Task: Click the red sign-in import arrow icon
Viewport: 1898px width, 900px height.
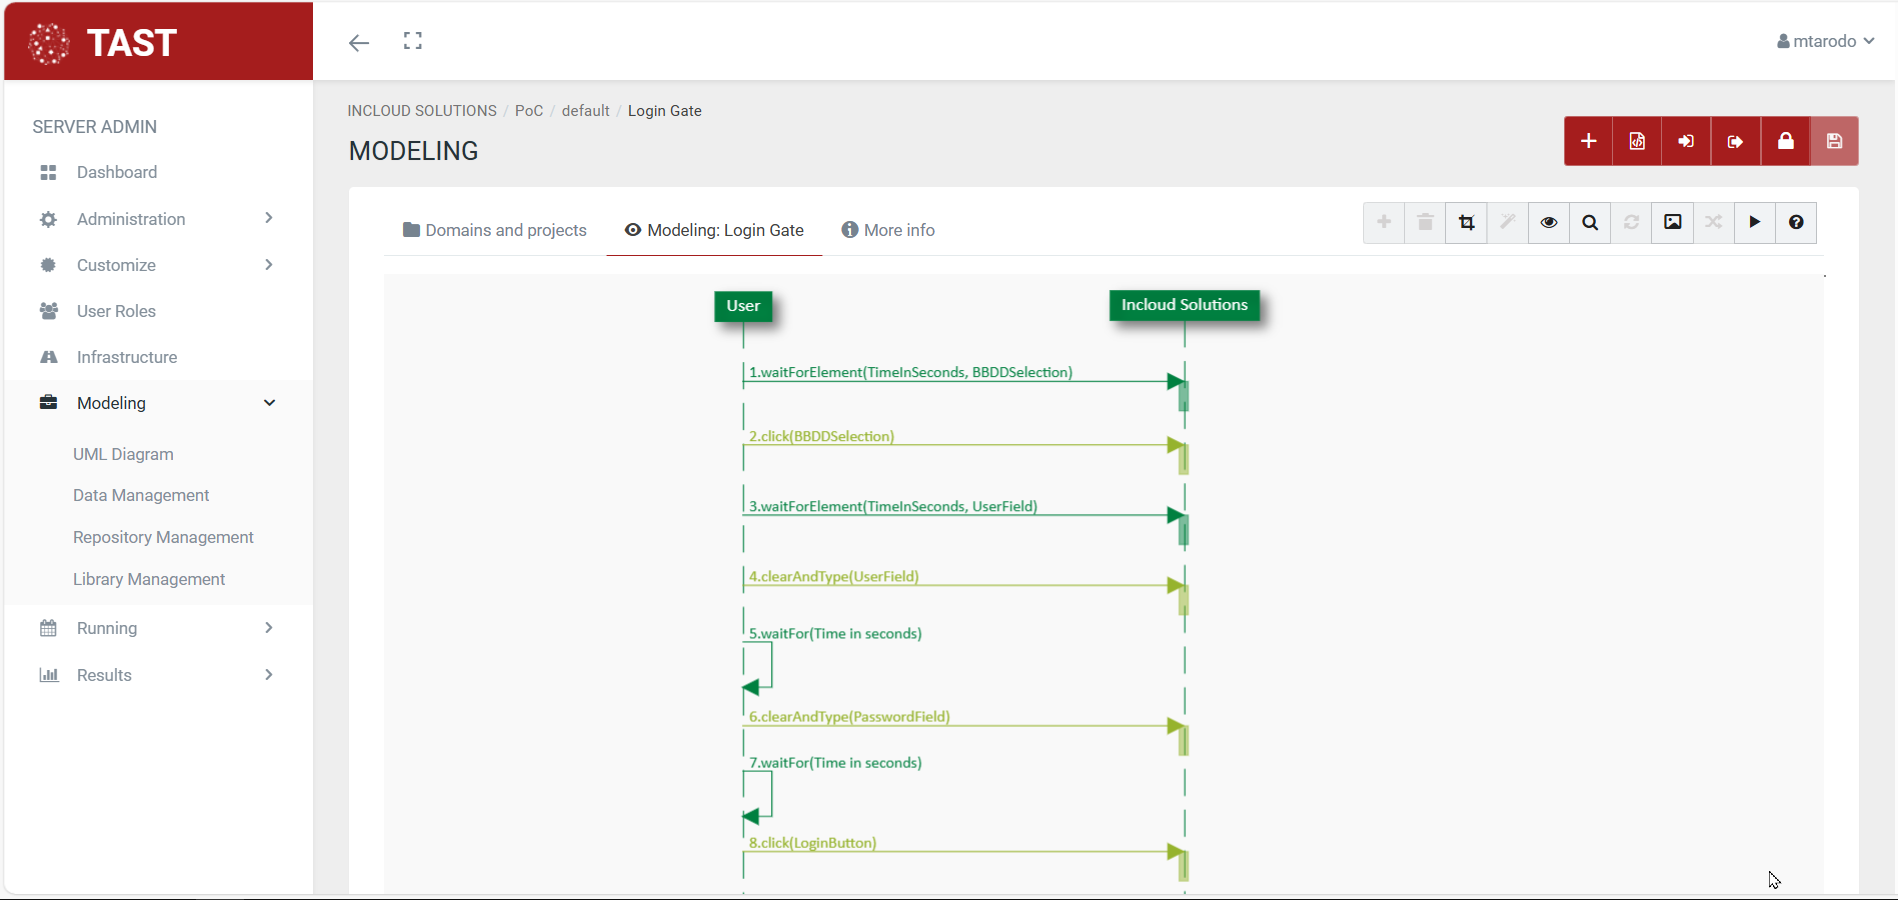Action: tap(1686, 141)
